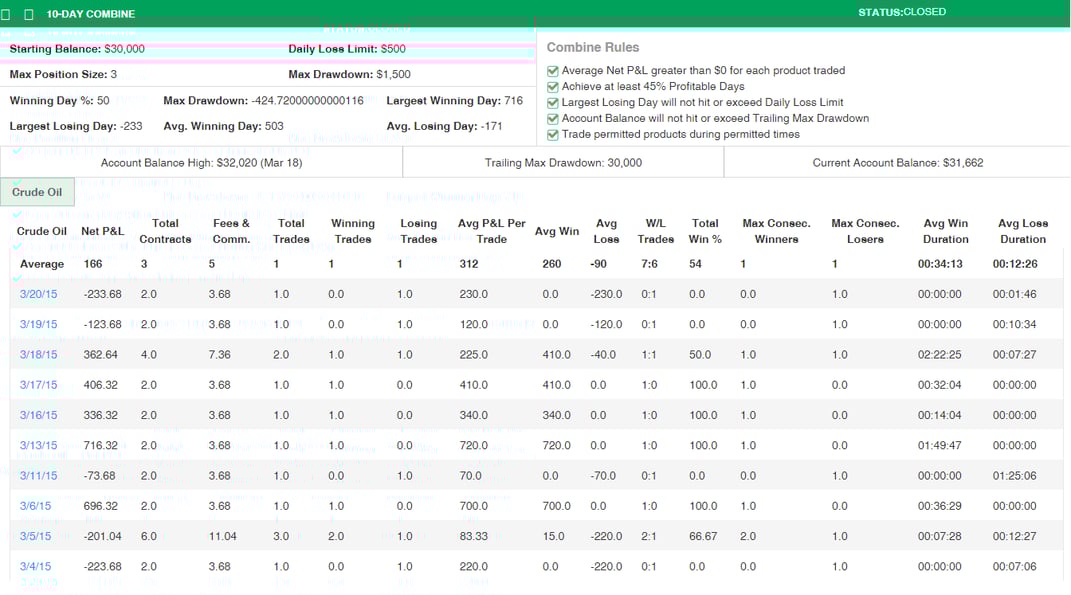This screenshot has height=595, width=1071.
Task: Click the Avg Win Duration column header
Action: (x=945, y=231)
